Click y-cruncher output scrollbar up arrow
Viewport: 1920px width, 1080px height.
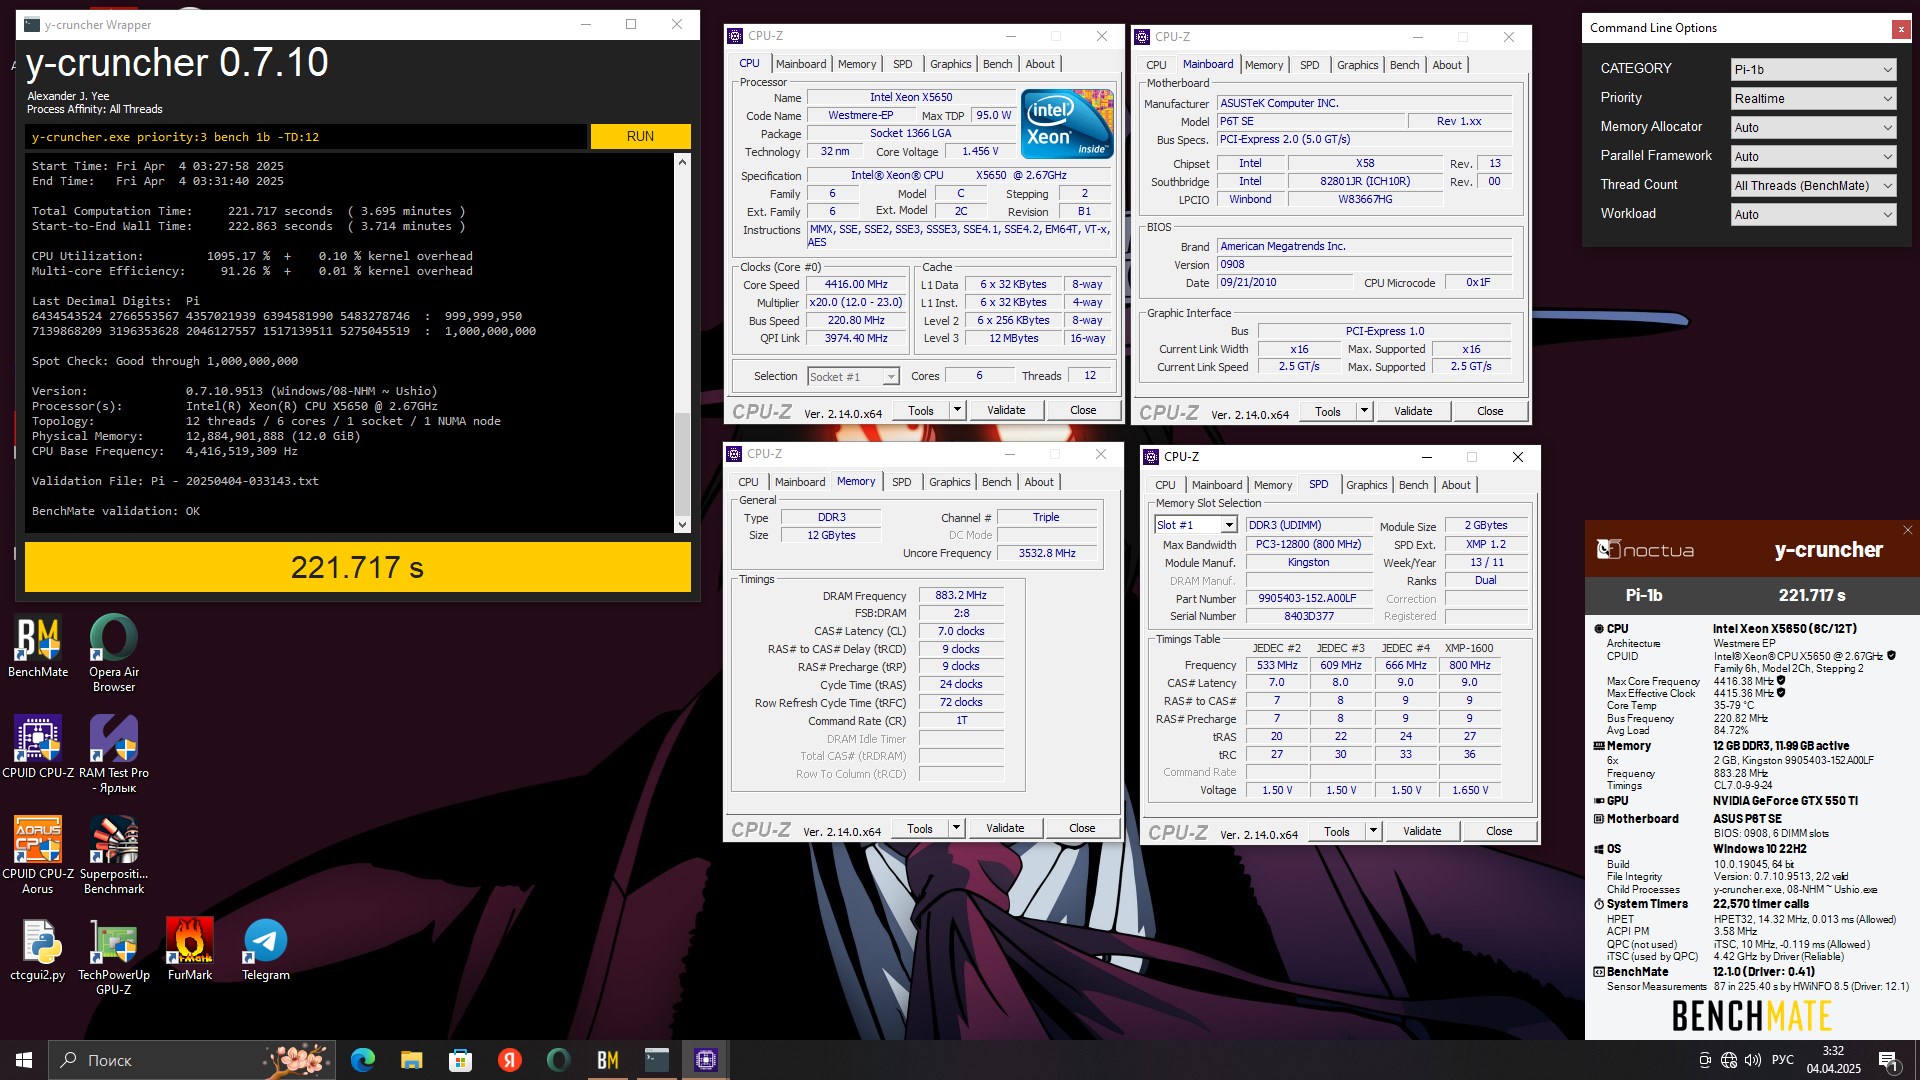pos(683,161)
